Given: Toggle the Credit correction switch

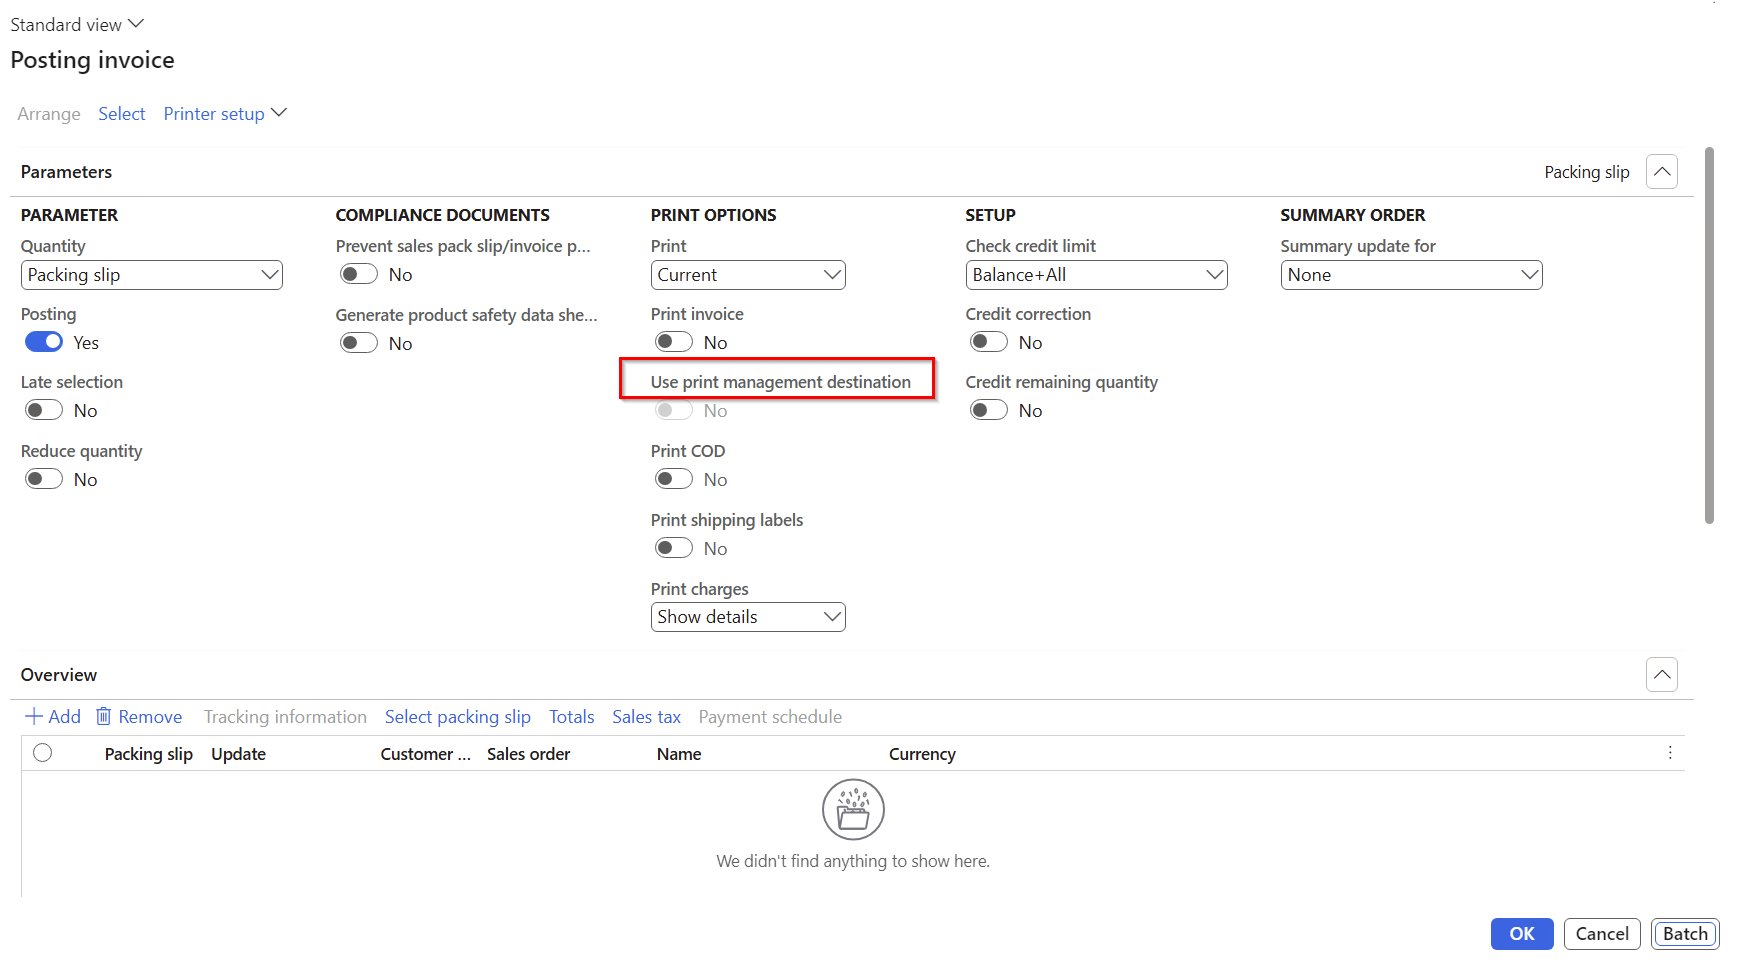Looking at the screenshot, I should coord(988,342).
